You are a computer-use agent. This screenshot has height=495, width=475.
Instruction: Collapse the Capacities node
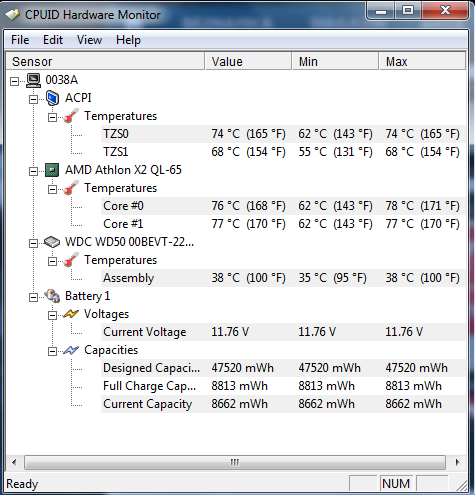52,351
